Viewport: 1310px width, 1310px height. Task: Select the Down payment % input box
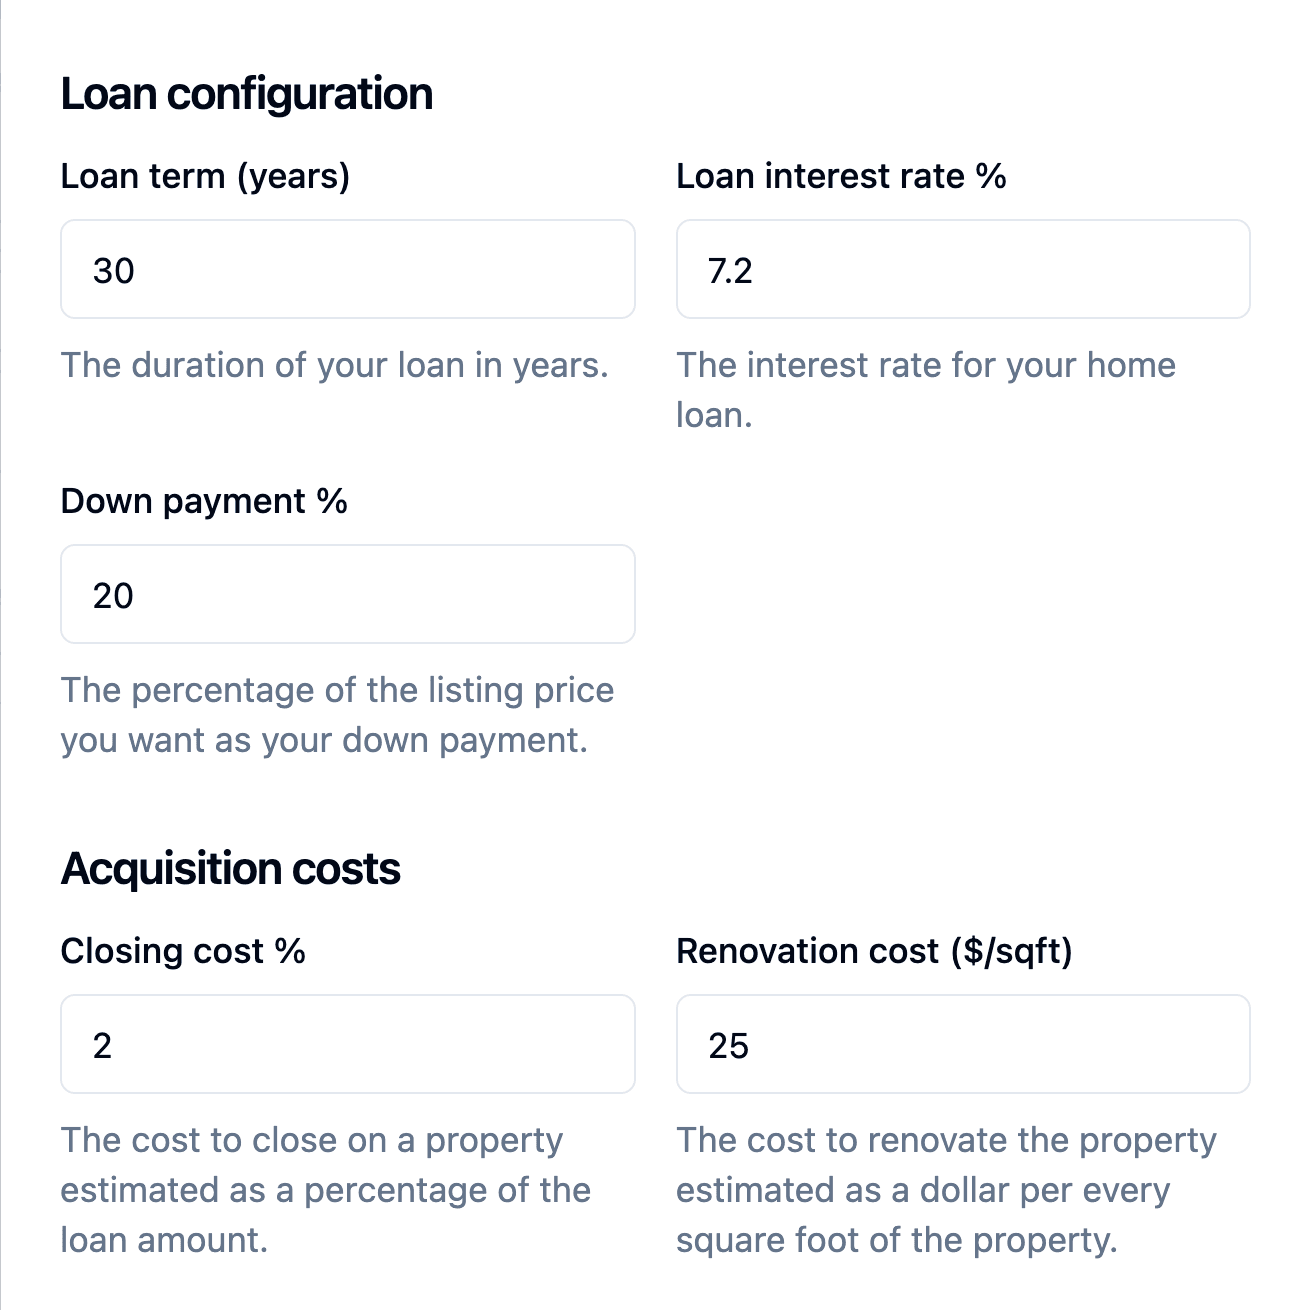click(347, 595)
